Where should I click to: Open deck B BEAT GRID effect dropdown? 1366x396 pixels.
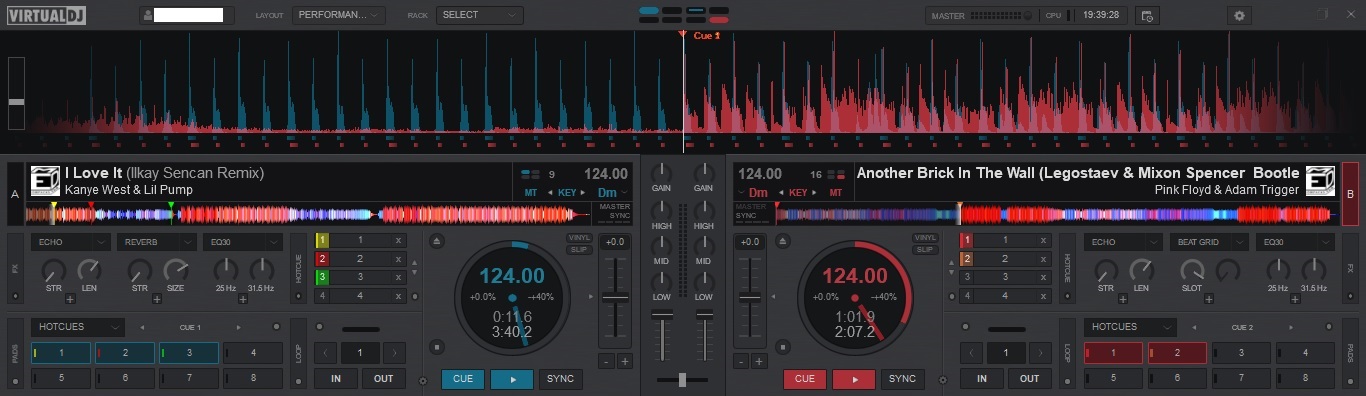pyautogui.click(x=1209, y=242)
